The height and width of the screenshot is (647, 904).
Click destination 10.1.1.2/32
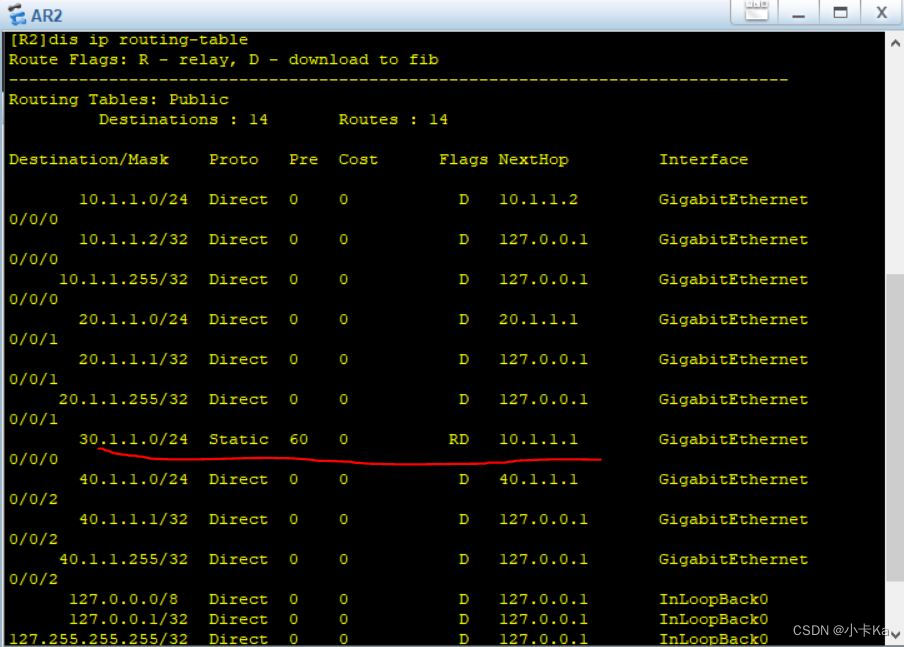[x=133, y=239]
